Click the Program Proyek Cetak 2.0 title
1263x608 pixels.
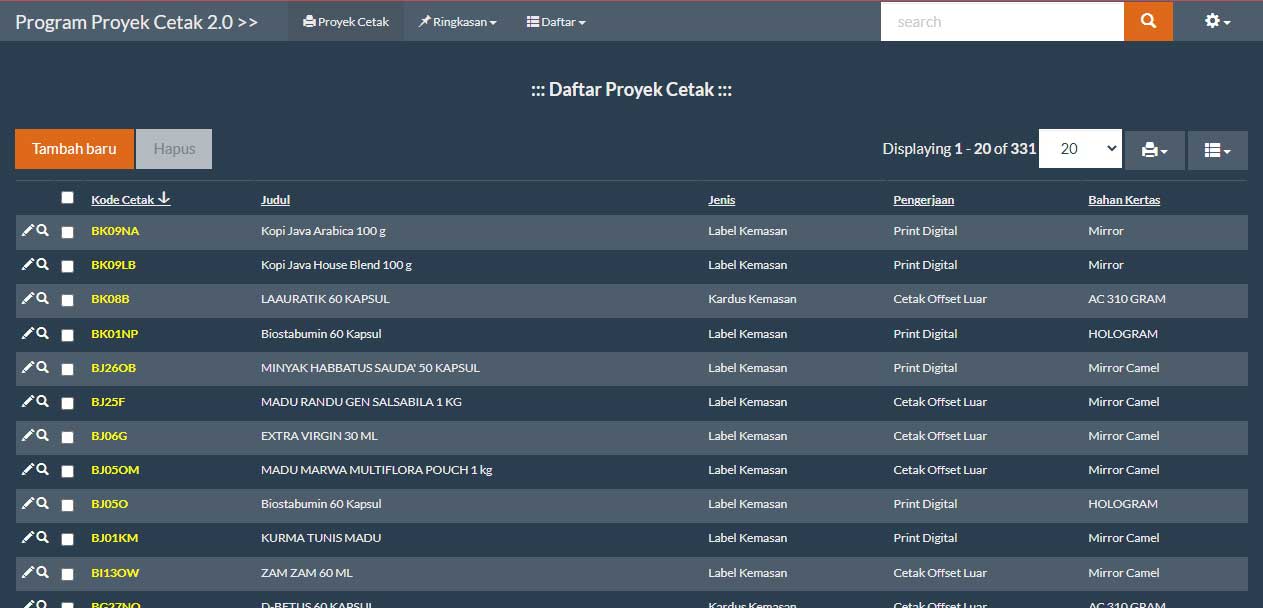coord(136,22)
